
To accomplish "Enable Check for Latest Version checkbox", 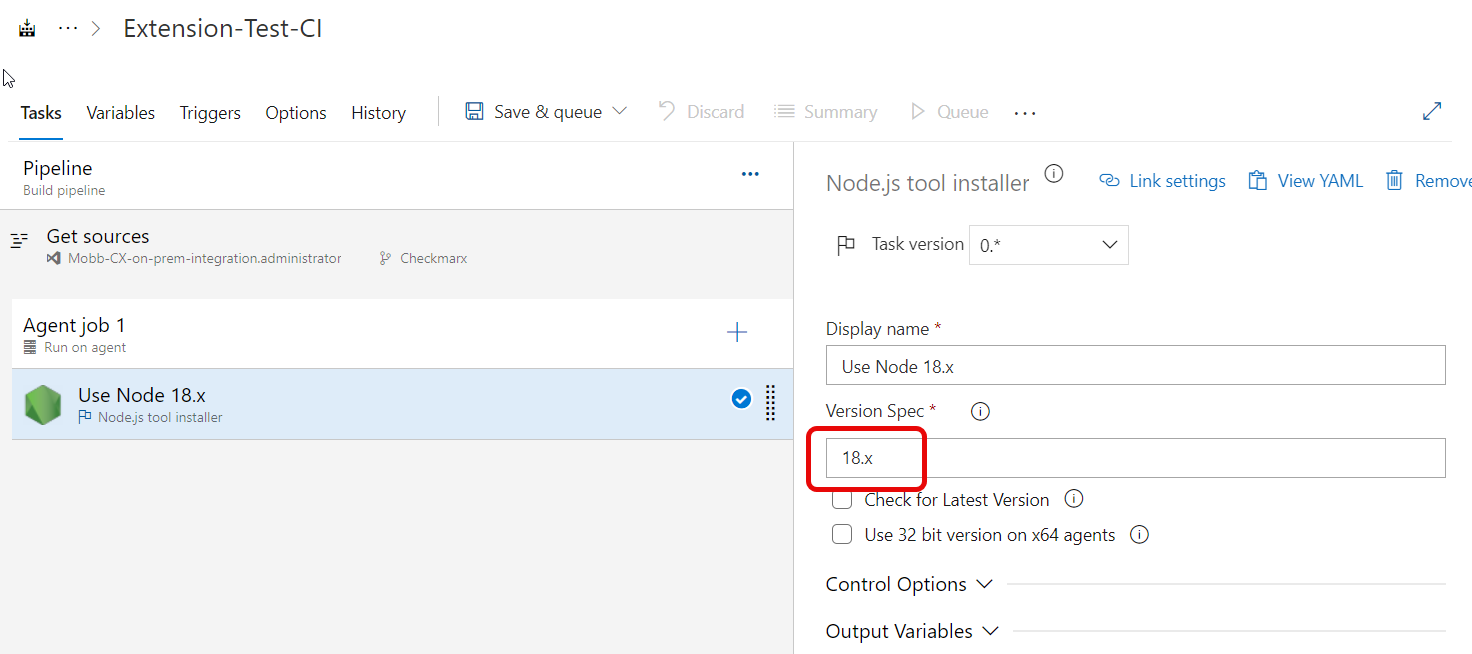I will [842, 500].
